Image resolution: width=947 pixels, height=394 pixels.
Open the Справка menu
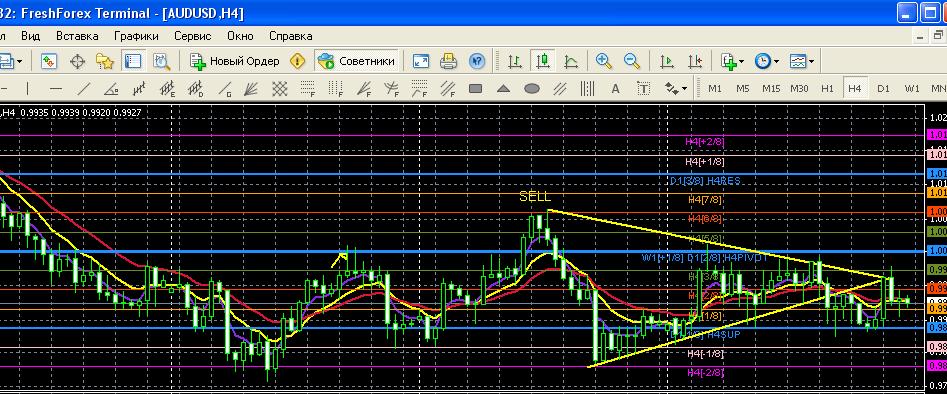291,36
